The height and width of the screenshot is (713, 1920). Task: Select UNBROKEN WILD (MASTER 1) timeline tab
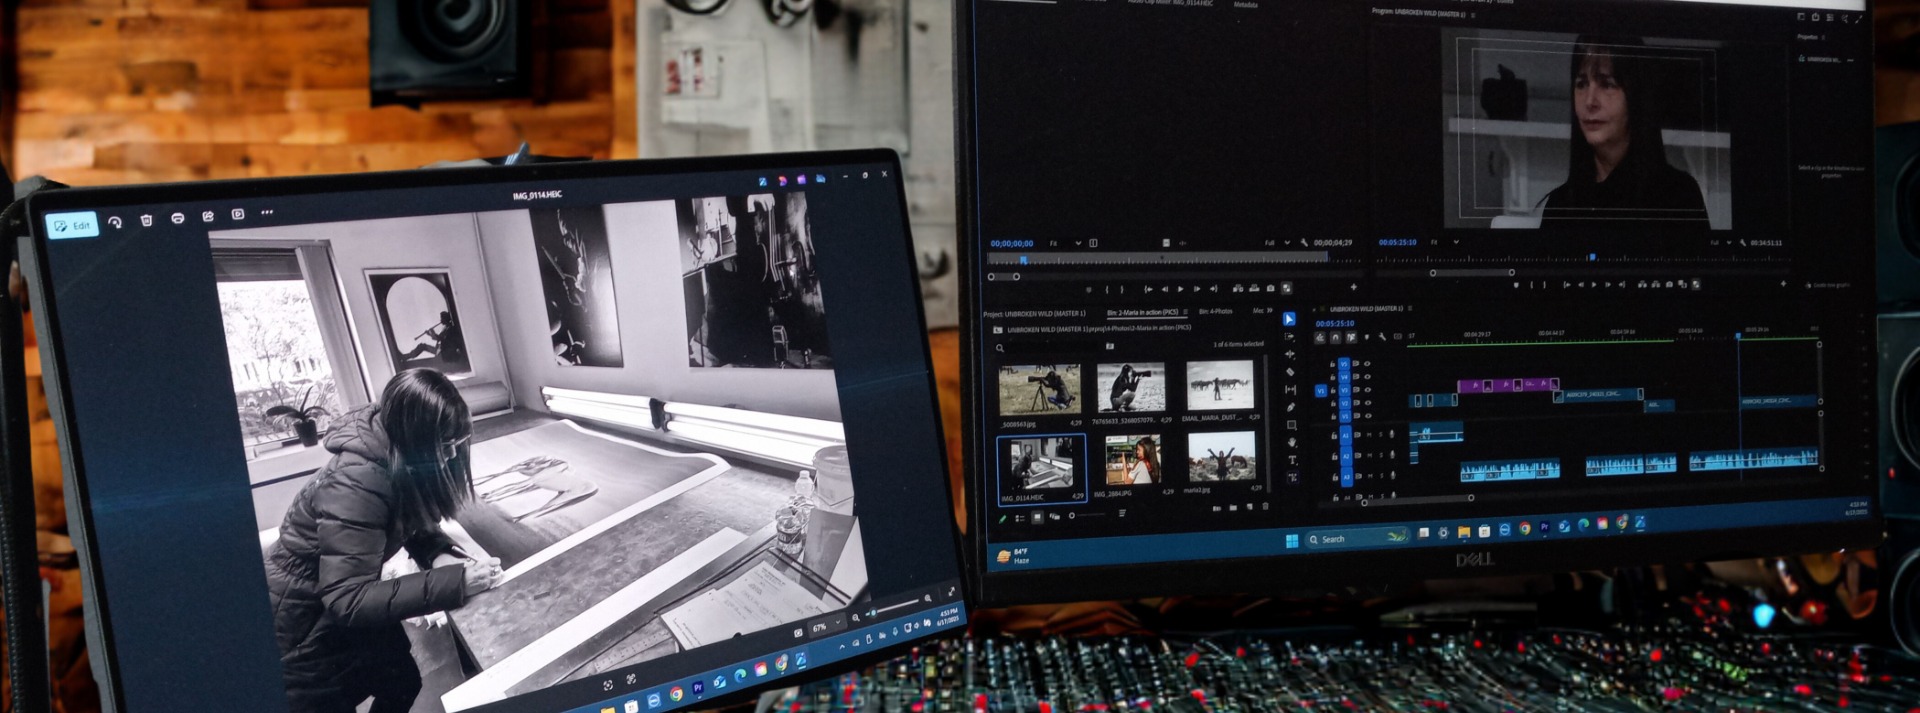click(x=1366, y=308)
